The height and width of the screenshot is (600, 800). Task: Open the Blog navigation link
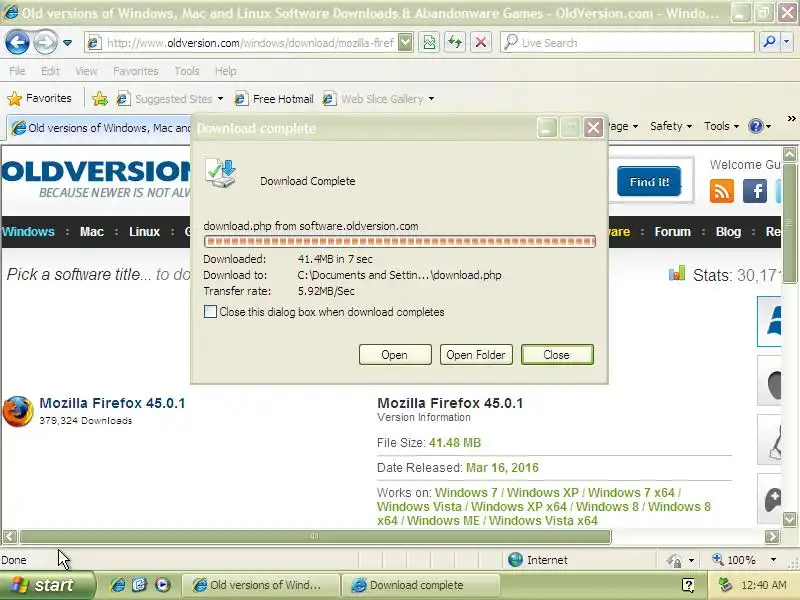pyautogui.click(x=728, y=232)
